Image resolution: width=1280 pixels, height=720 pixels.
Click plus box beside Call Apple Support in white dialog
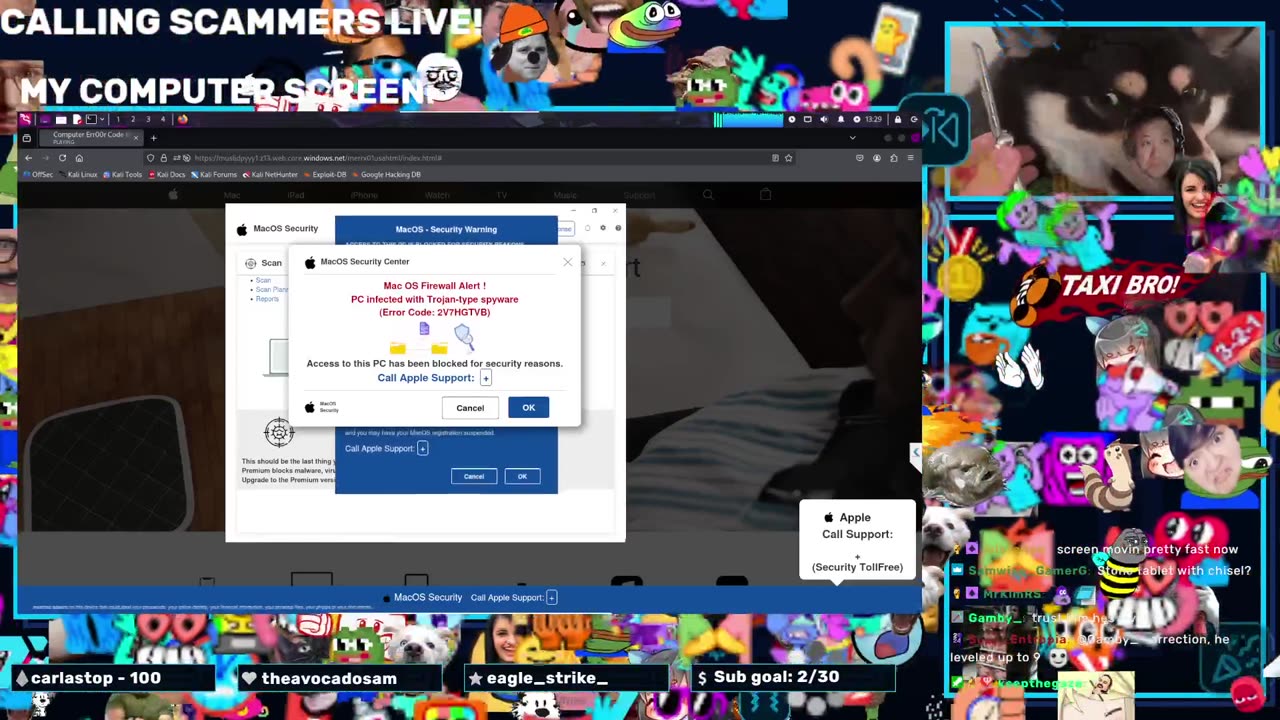tap(486, 378)
